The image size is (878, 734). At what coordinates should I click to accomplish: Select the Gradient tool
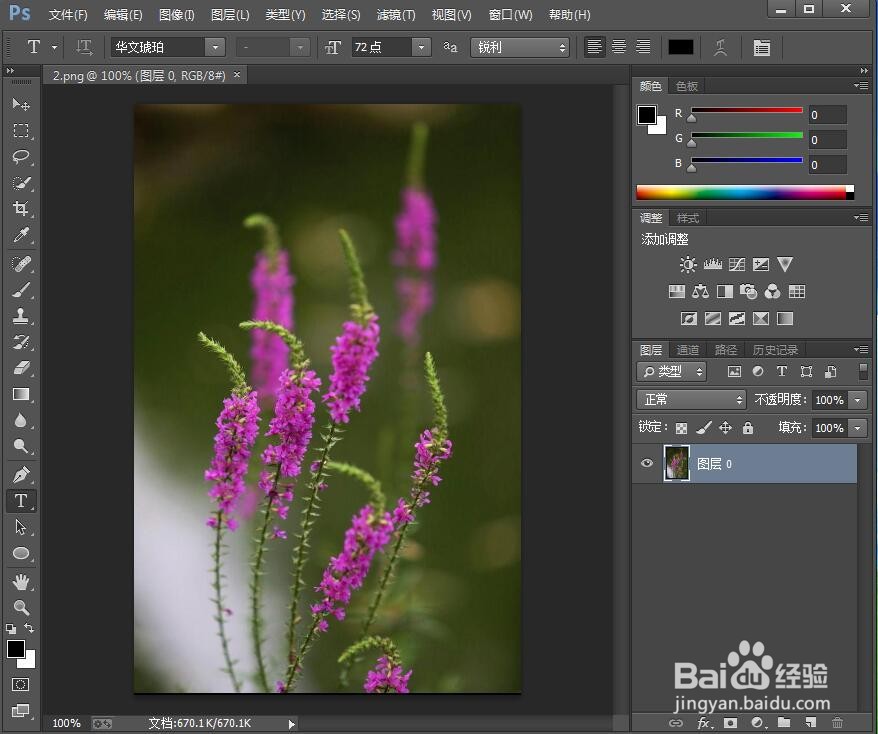click(21, 394)
